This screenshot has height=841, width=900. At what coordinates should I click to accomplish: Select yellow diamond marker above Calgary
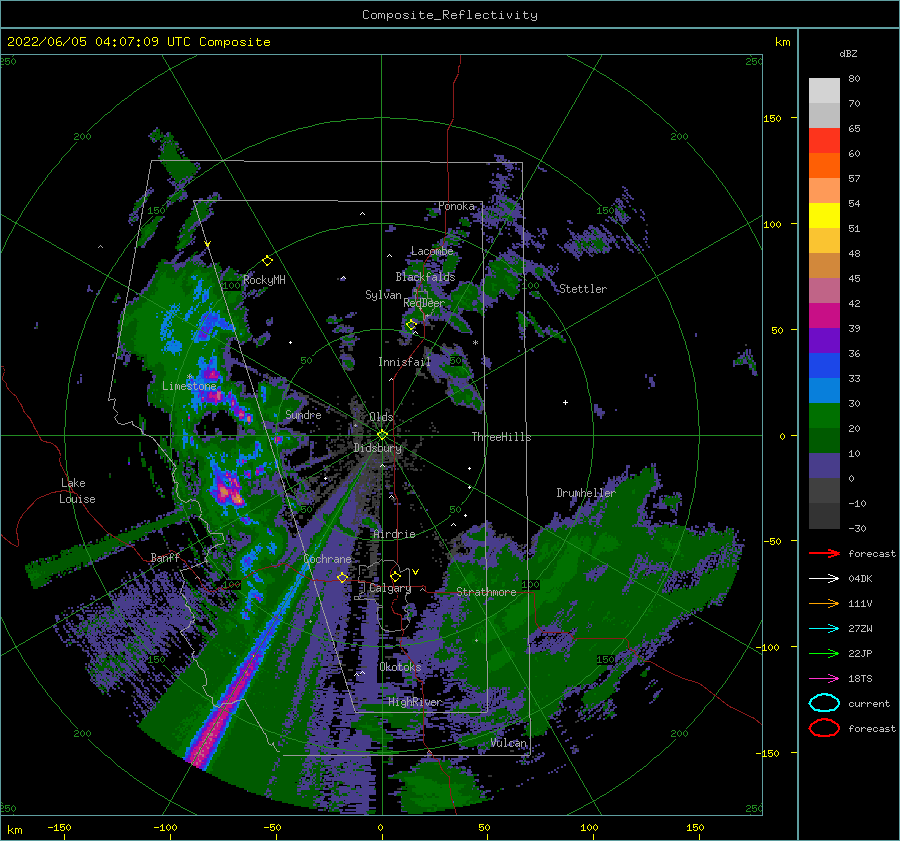(x=395, y=576)
